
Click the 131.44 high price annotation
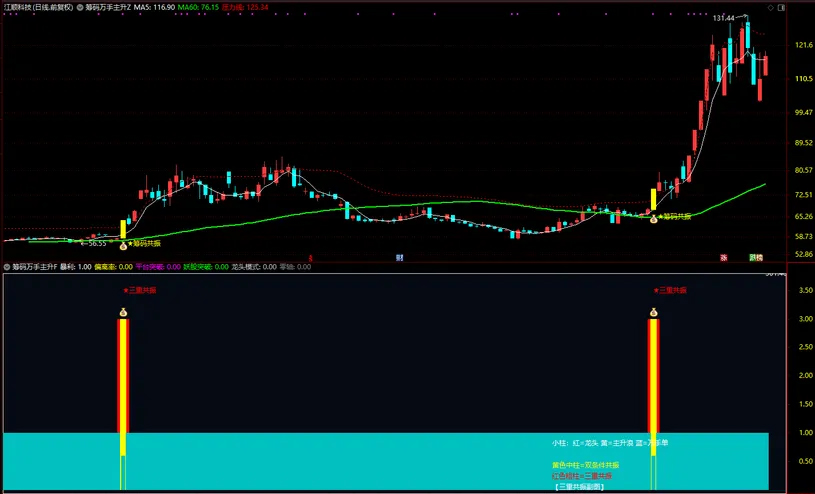tap(724, 18)
